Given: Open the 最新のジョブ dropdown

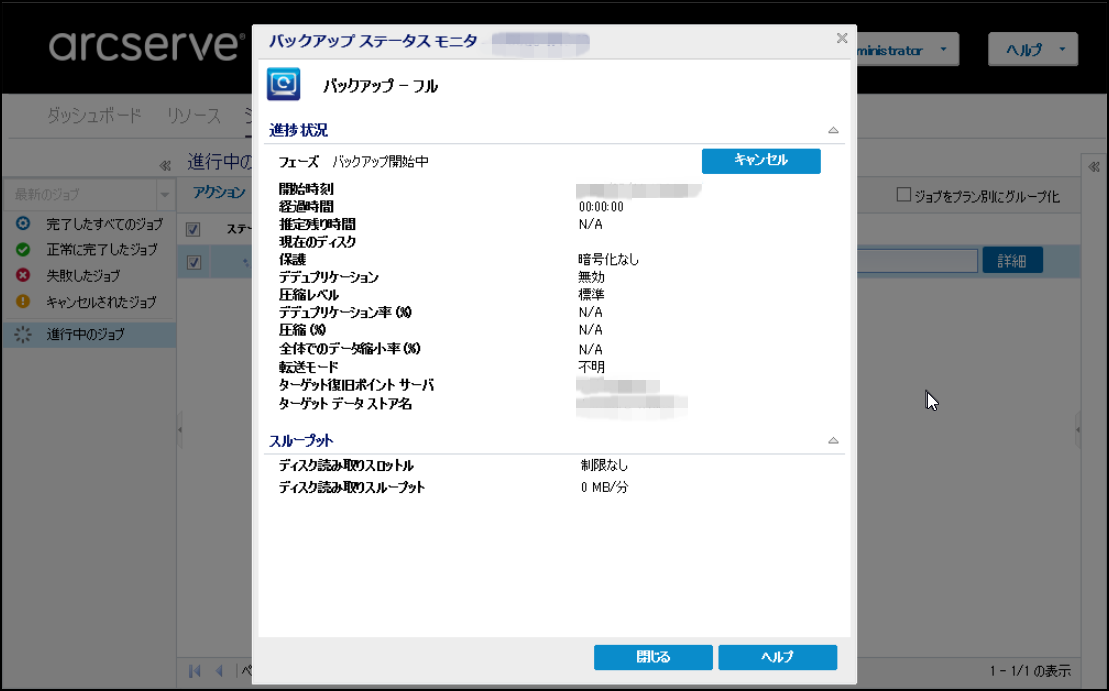Looking at the screenshot, I should pos(165,194).
